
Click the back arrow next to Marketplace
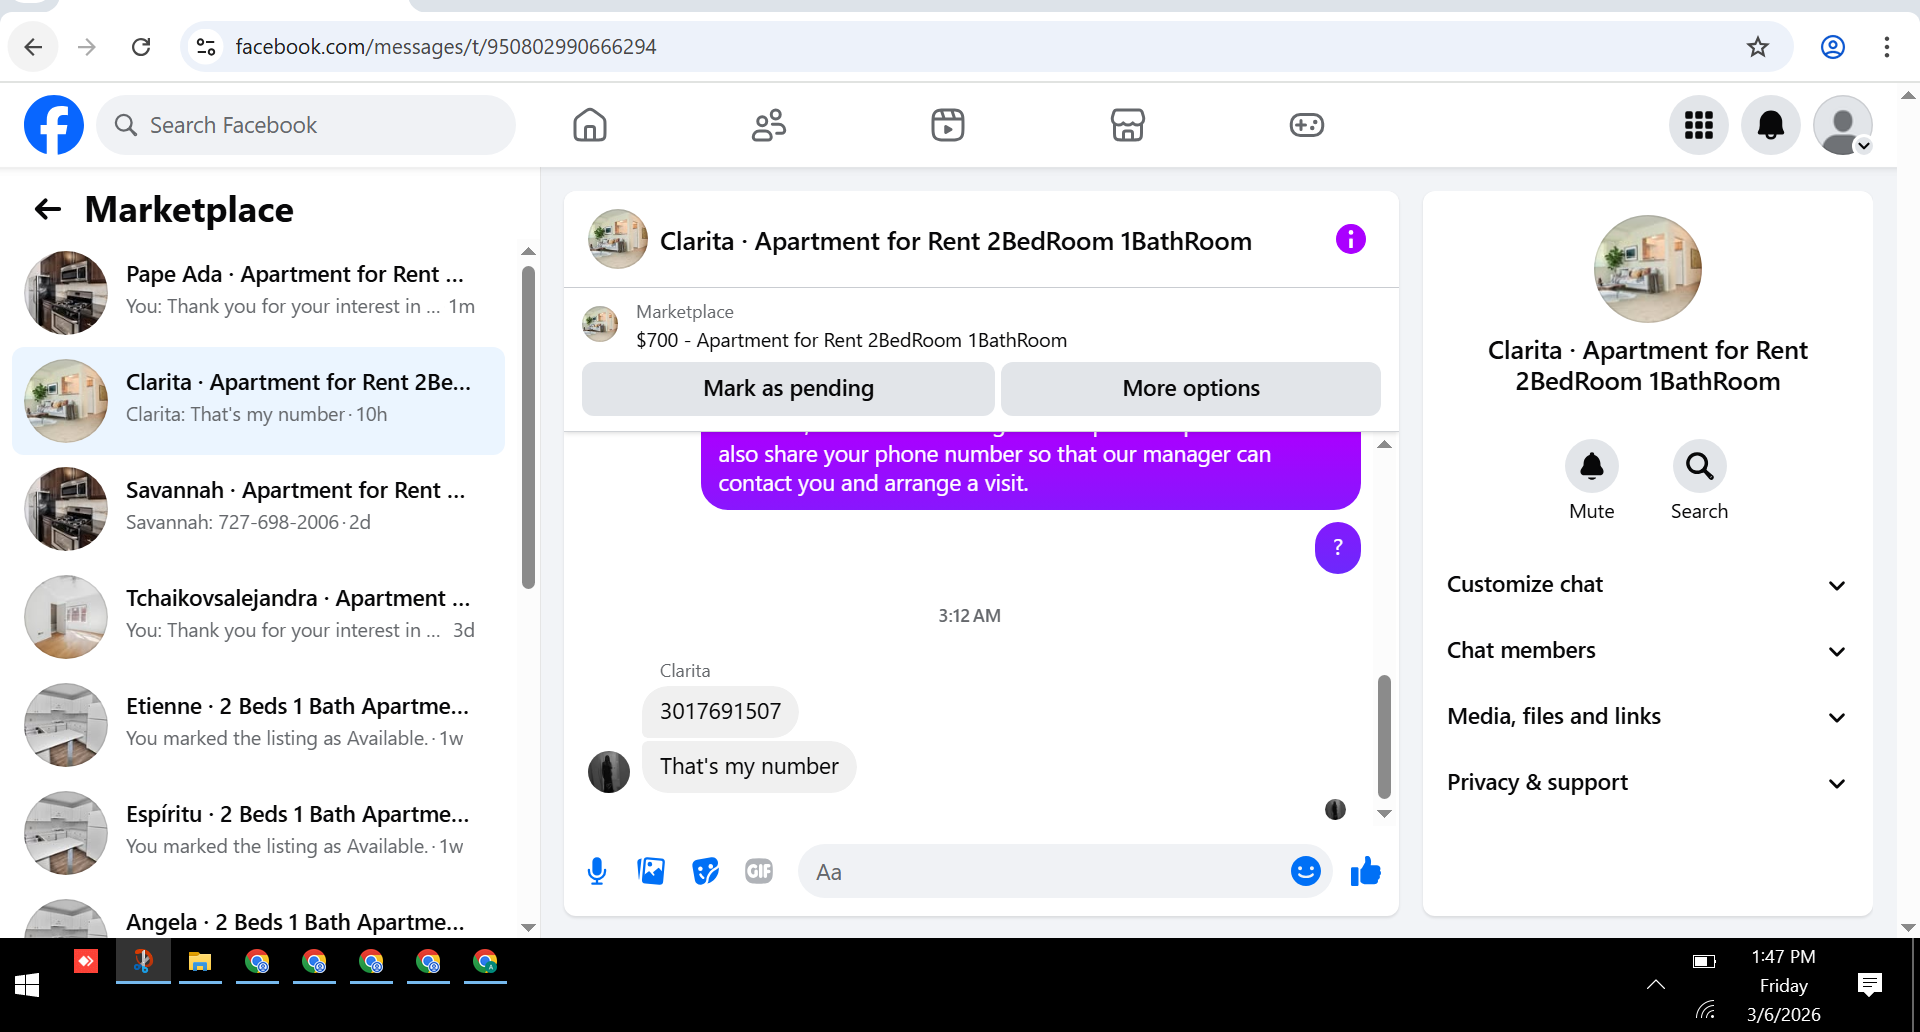(x=48, y=209)
